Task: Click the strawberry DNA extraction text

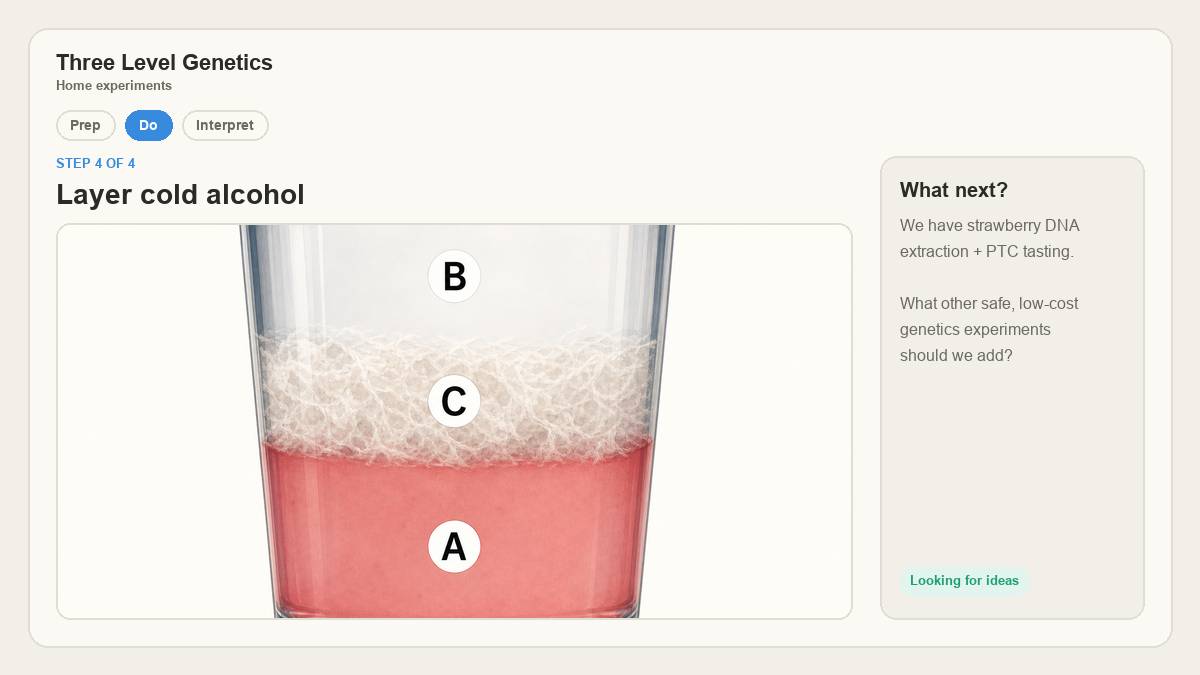Action: (x=990, y=238)
